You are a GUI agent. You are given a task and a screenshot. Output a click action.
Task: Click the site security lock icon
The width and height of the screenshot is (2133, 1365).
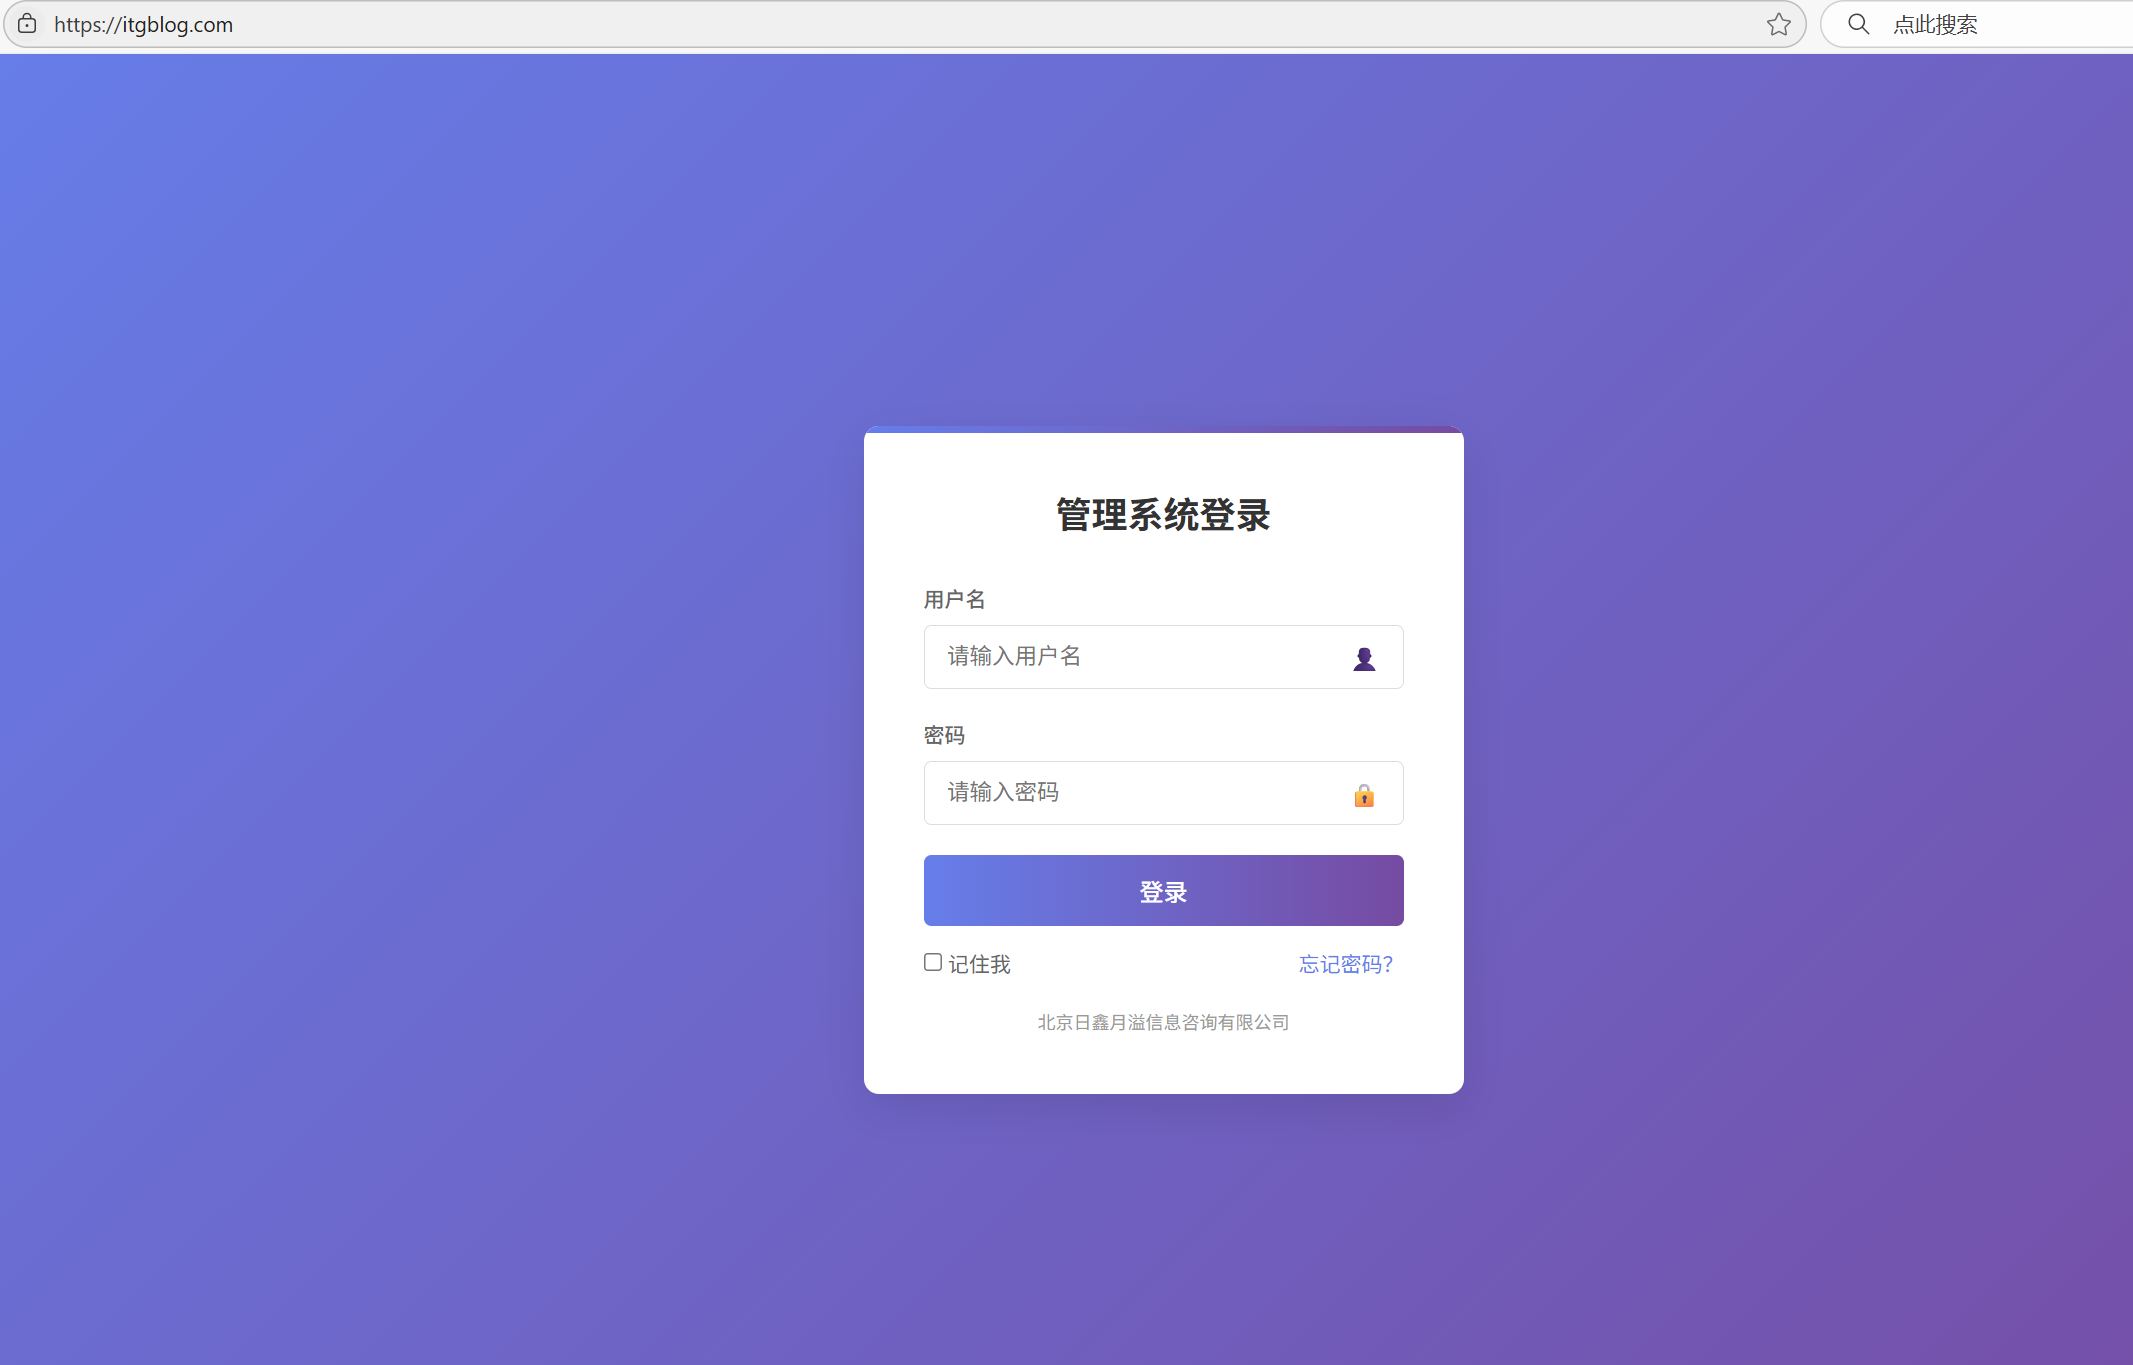[27, 24]
